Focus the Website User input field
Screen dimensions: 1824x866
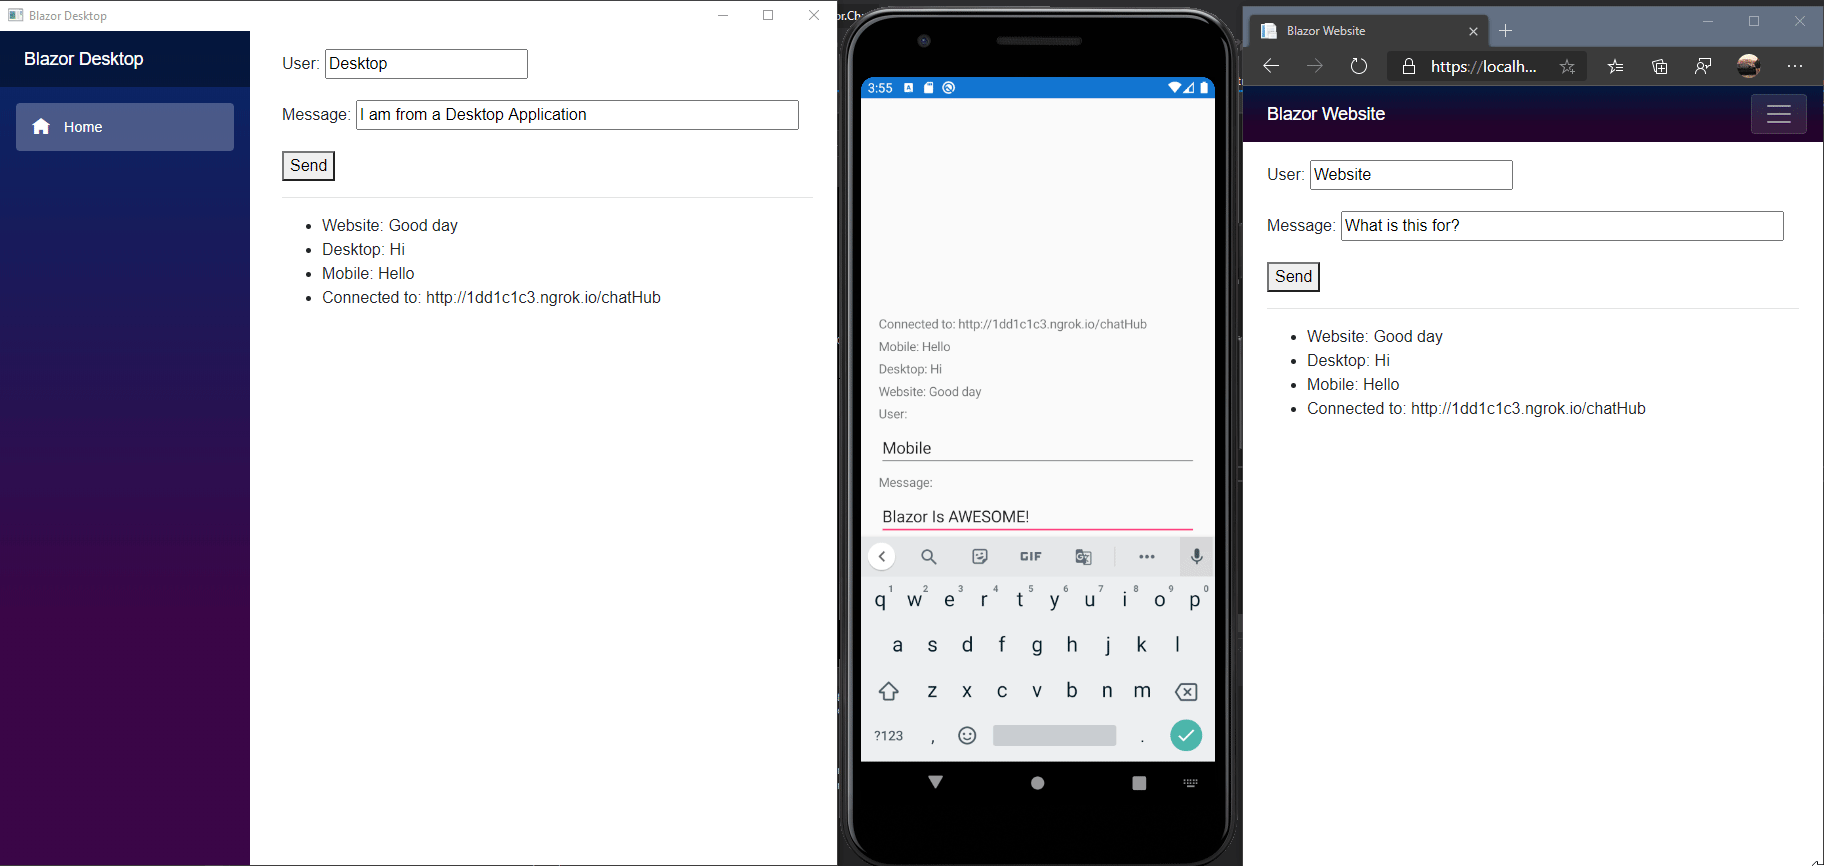tap(1411, 175)
